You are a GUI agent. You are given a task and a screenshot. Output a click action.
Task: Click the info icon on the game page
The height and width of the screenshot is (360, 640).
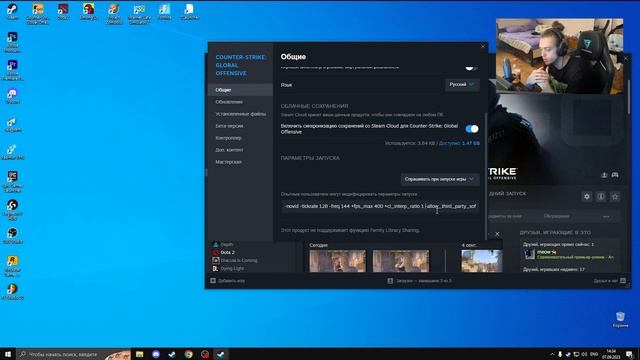(x=601, y=197)
